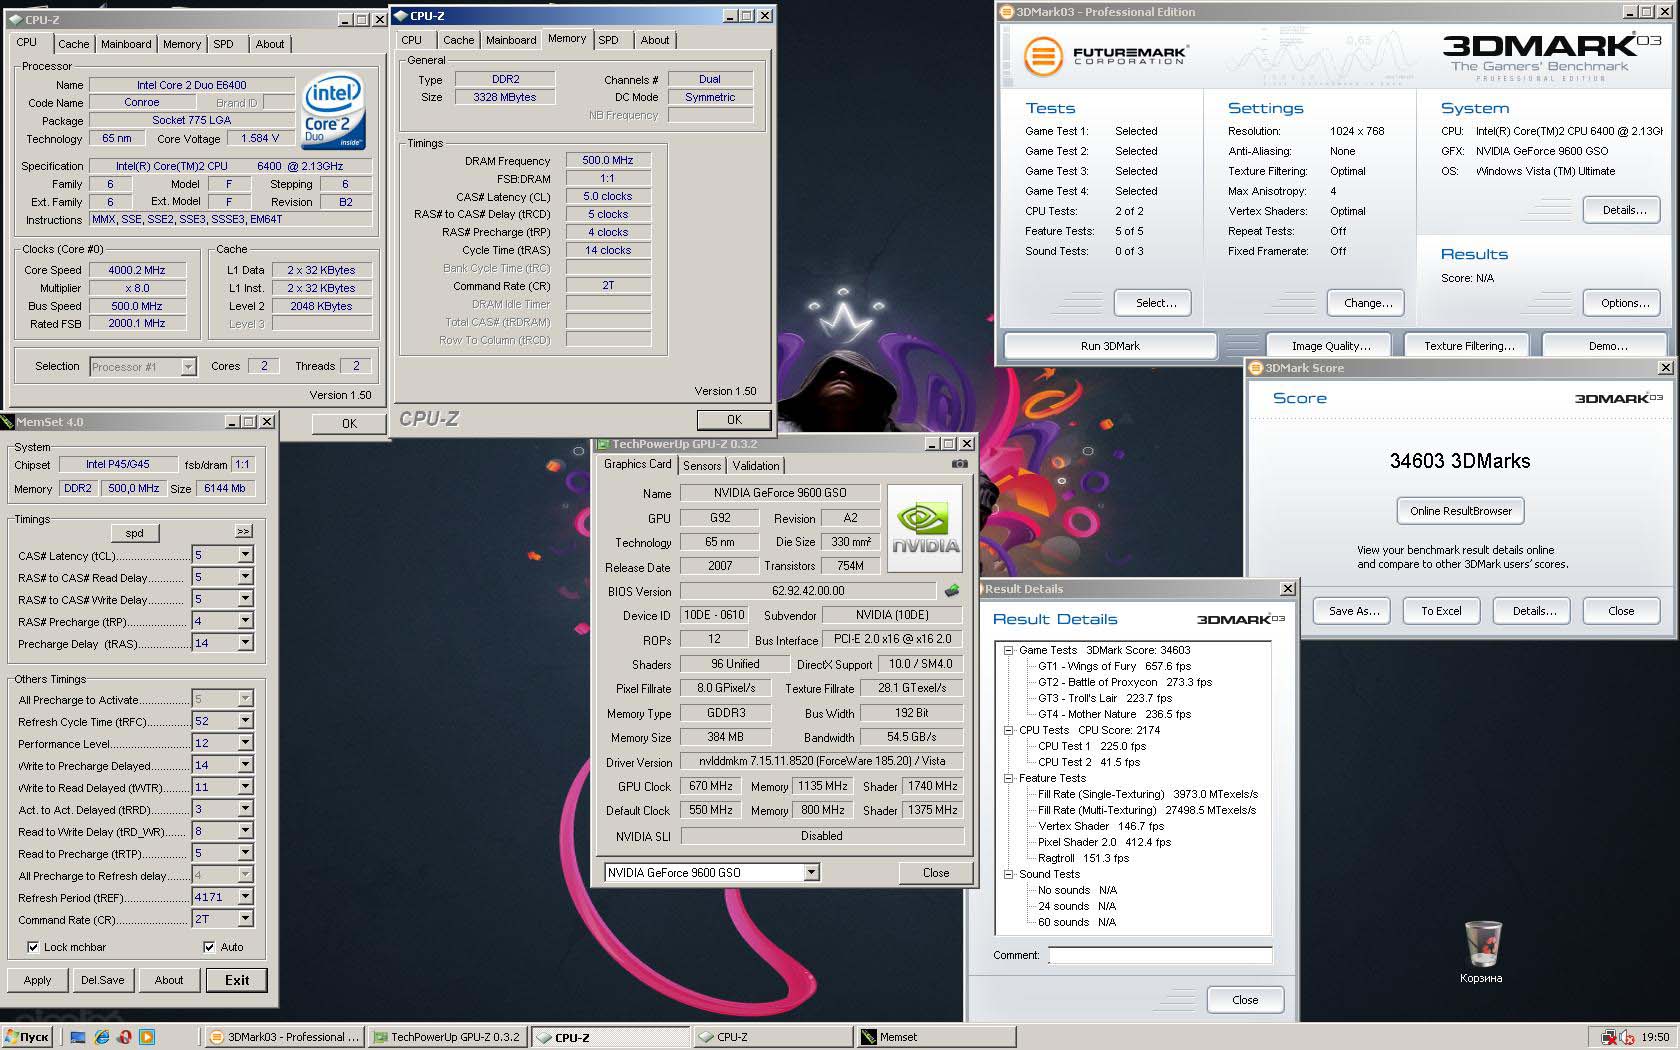
Task: Select GT1 - Wings of Fury result row
Action: [1114, 666]
